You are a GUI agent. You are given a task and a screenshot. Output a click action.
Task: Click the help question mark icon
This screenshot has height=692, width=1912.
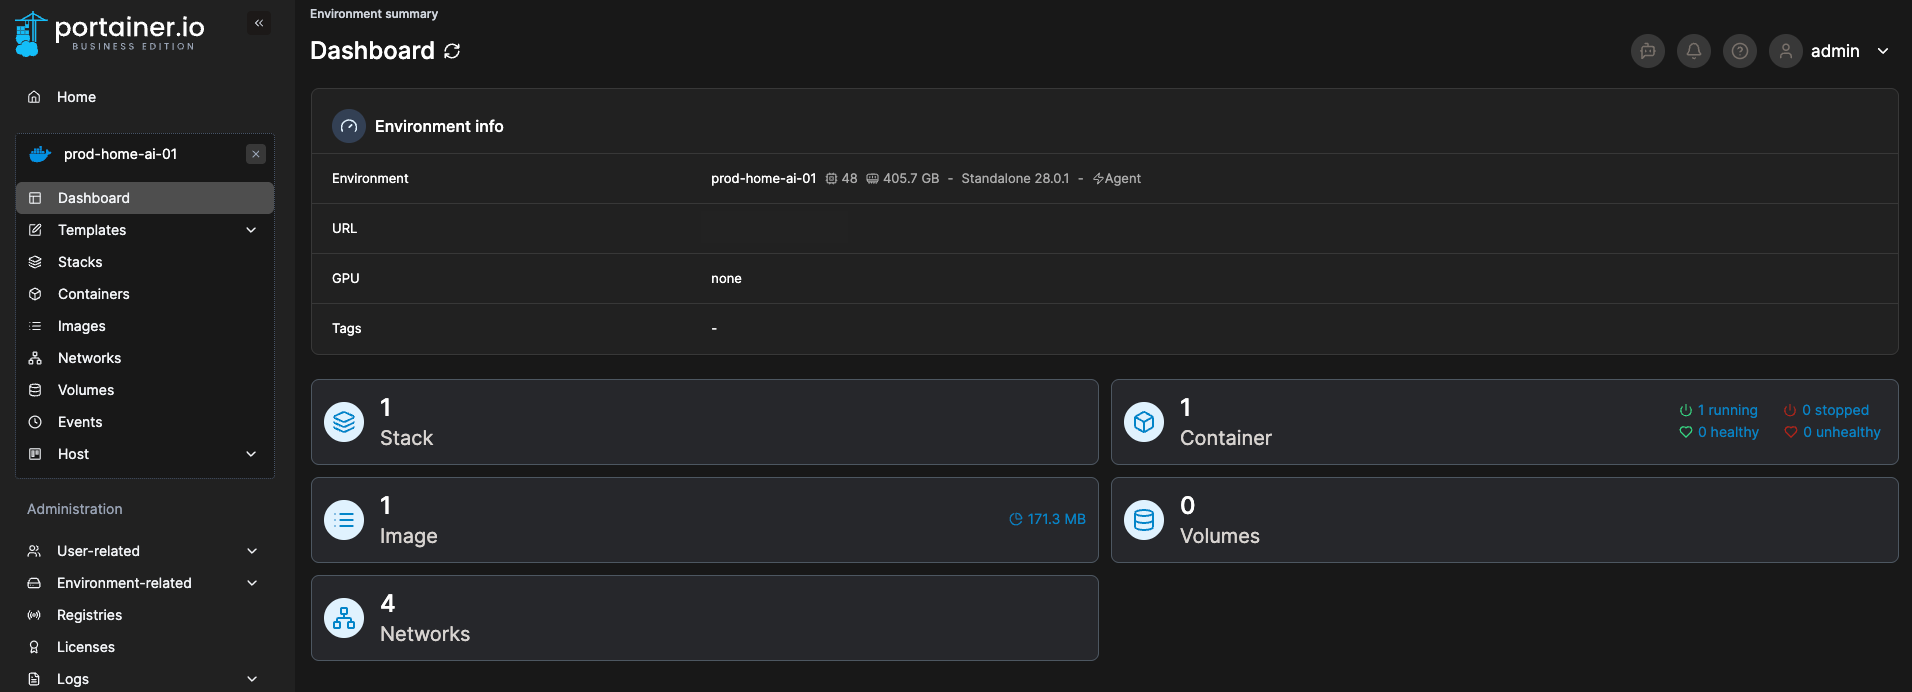click(1740, 51)
